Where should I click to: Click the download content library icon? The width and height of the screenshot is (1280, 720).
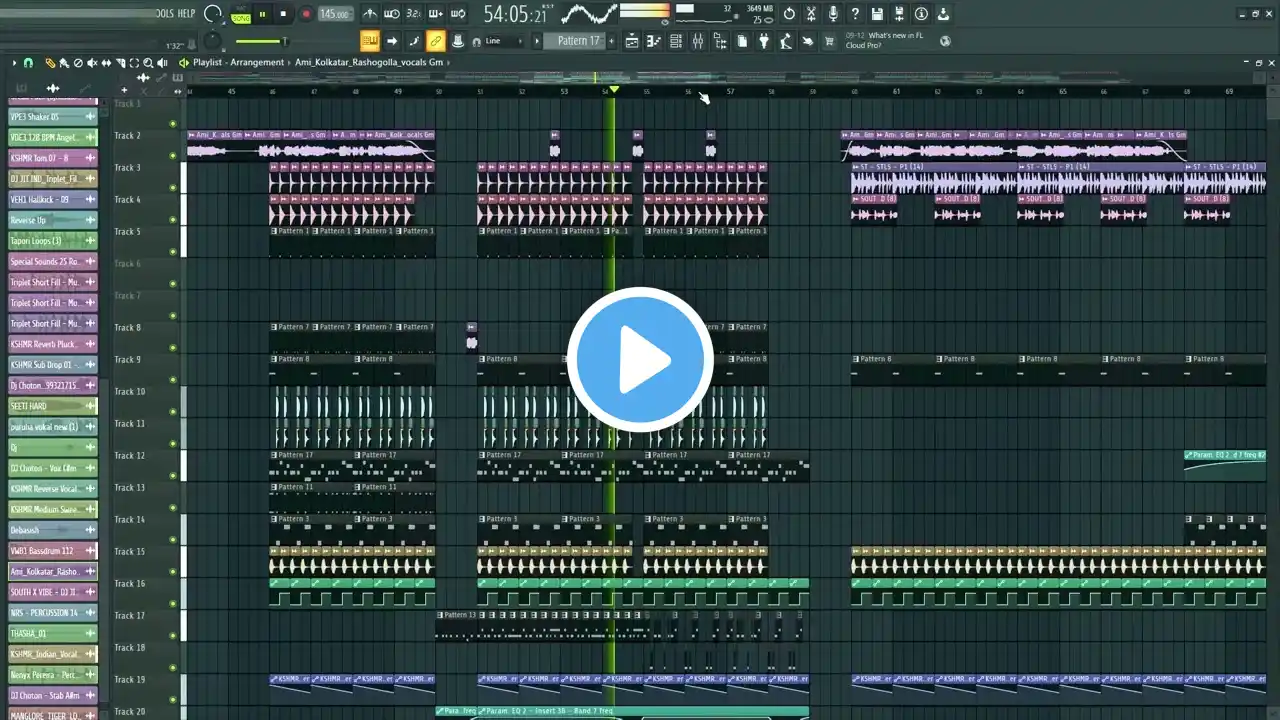[943, 14]
